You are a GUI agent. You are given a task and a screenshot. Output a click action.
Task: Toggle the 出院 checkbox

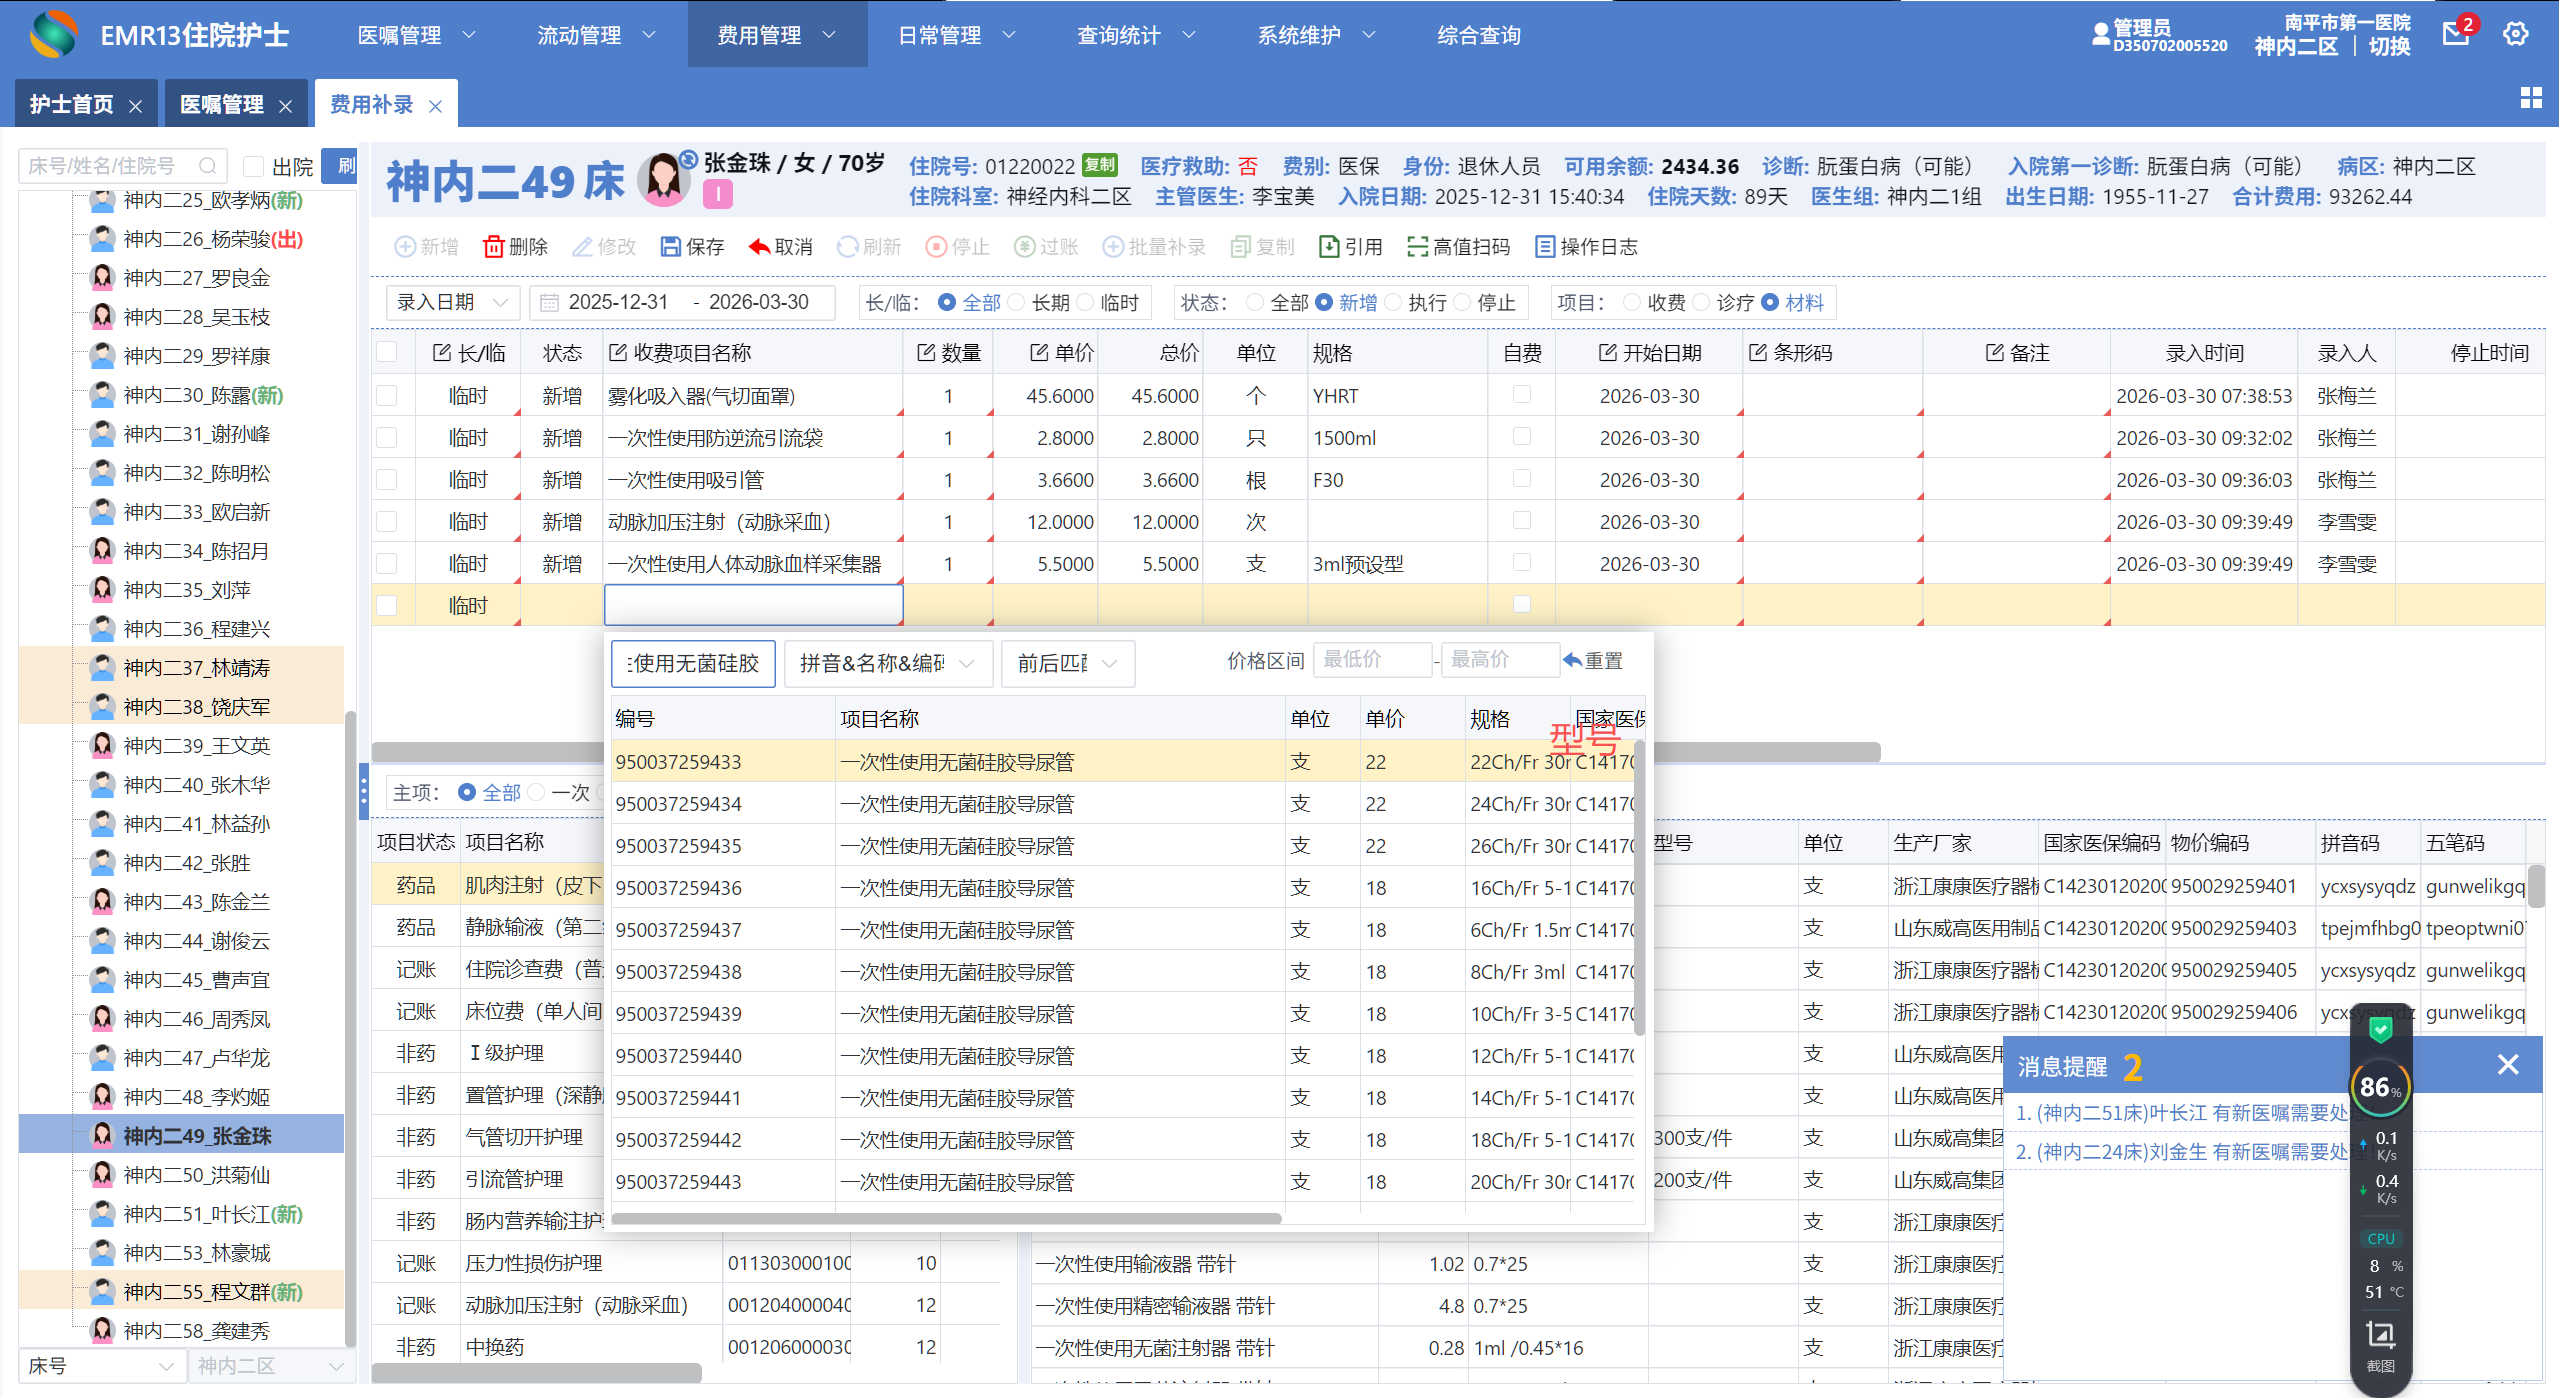click(255, 166)
